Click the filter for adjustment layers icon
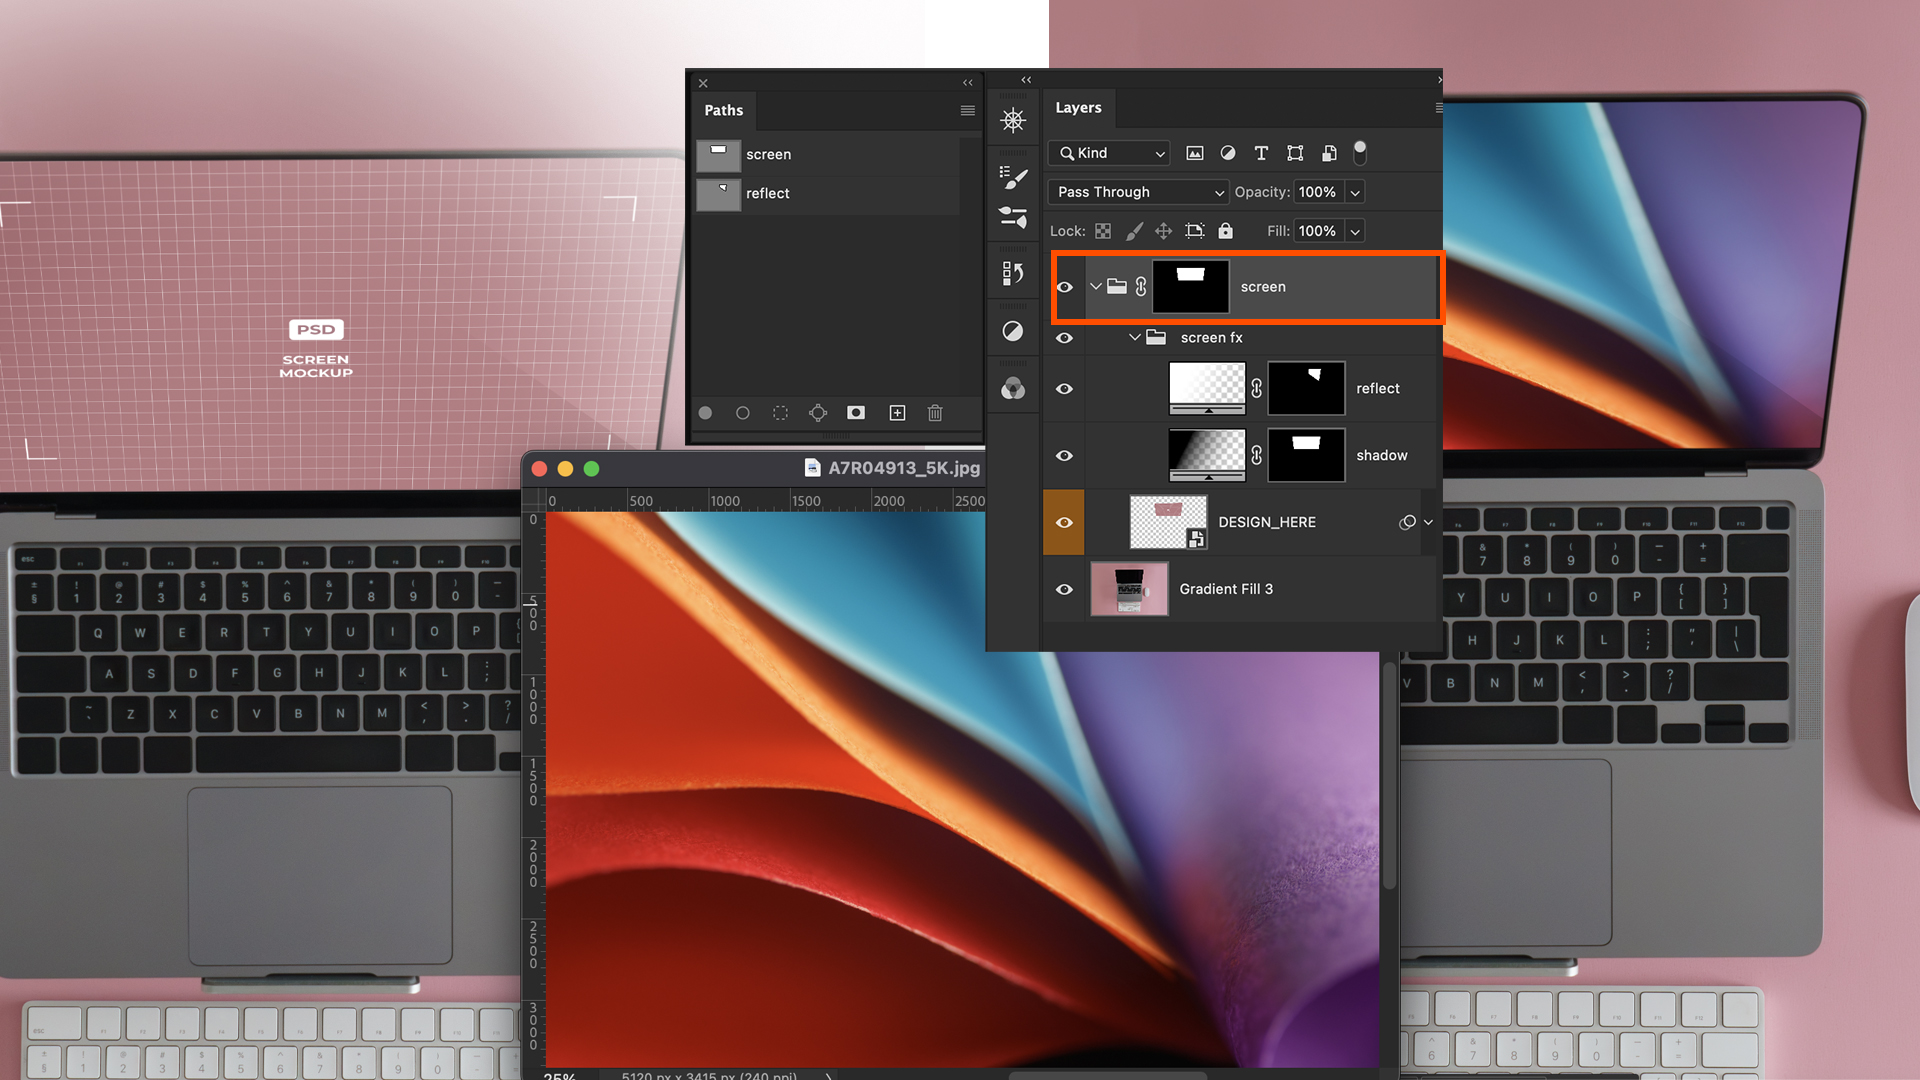Screen dimensions: 1920x1080 (x=1228, y=153)
